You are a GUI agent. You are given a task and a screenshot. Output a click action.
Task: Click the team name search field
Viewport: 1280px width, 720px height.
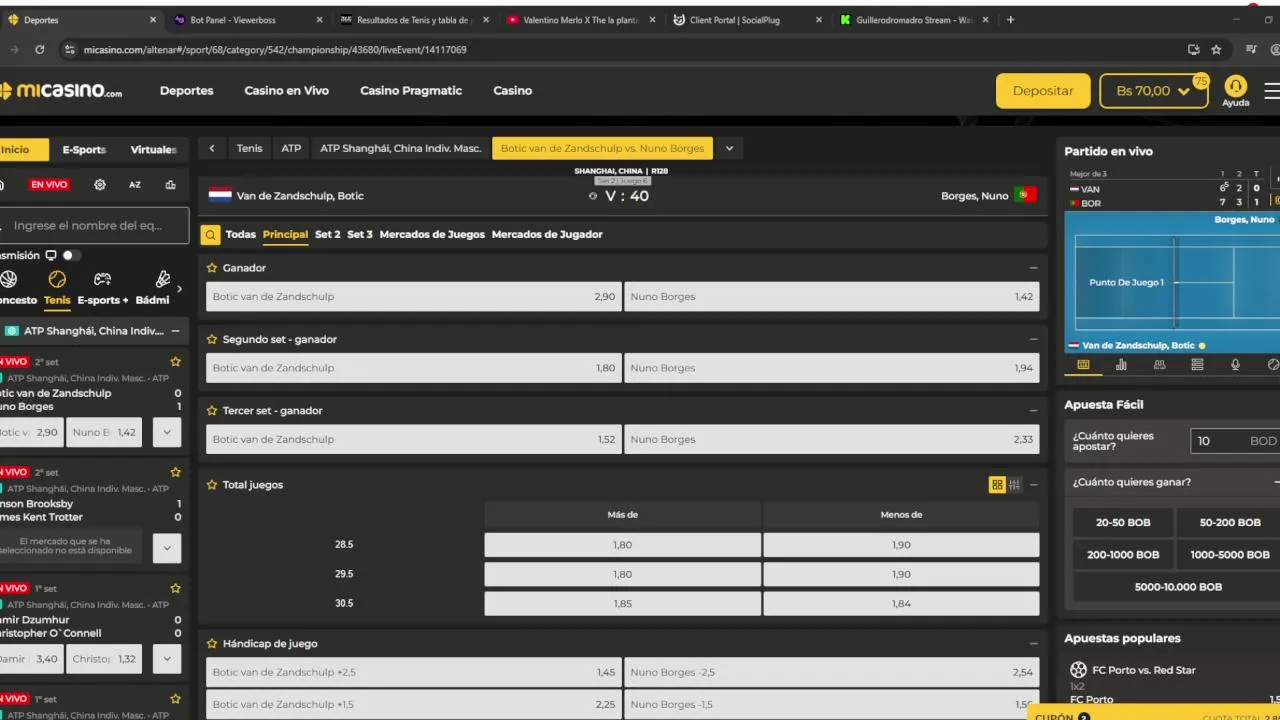tap(94, 226)
